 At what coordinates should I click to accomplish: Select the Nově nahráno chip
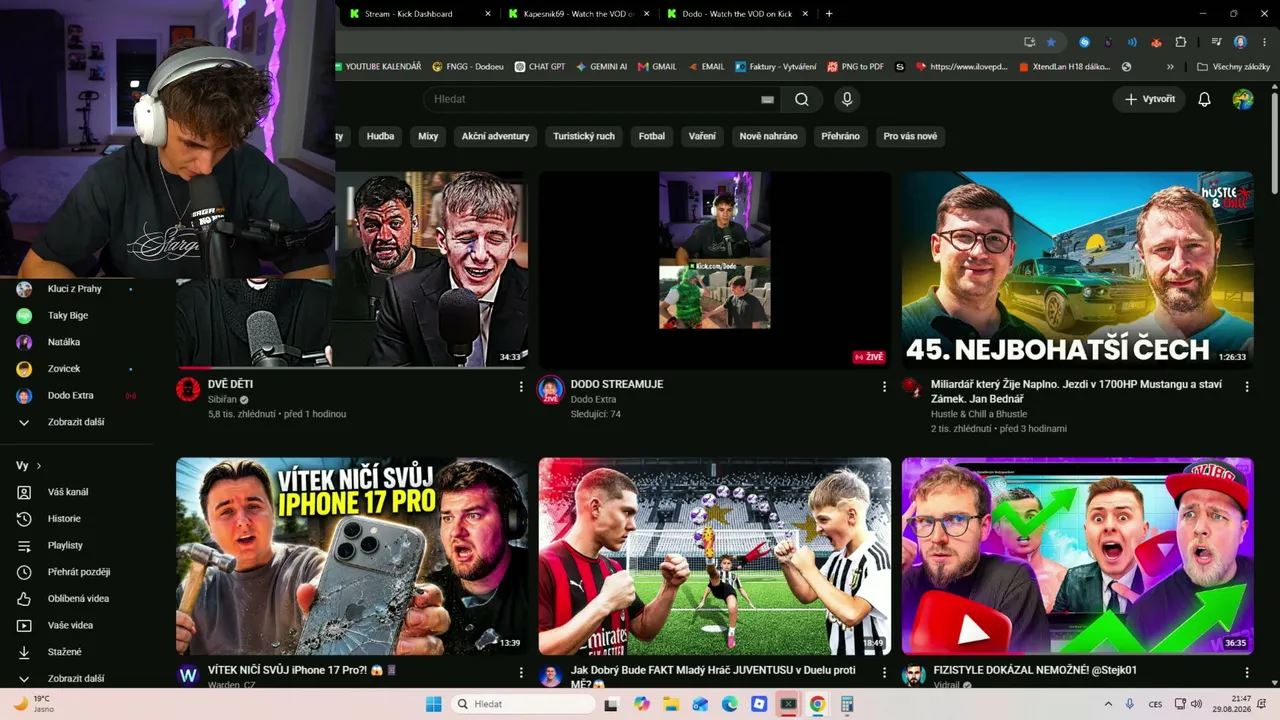pos(768,136)
